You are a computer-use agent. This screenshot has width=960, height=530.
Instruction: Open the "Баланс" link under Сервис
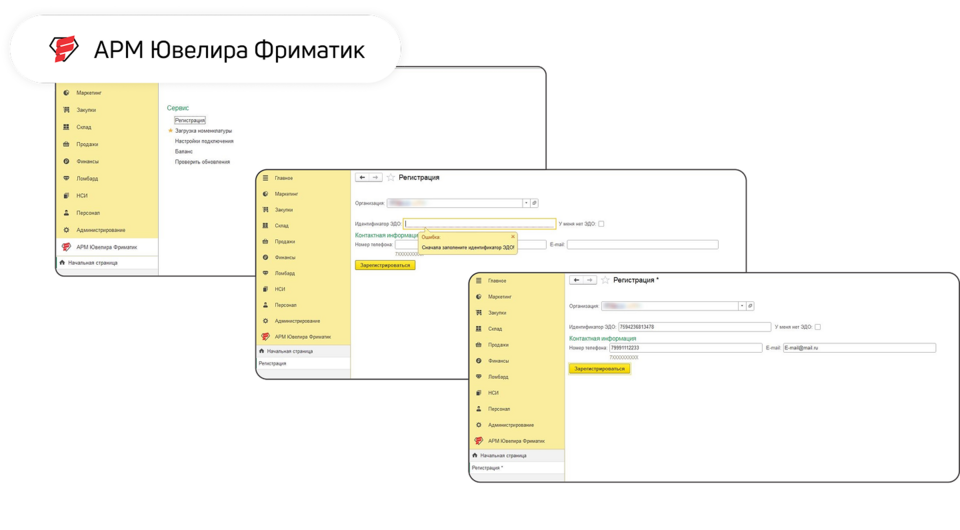coord(184,151)
